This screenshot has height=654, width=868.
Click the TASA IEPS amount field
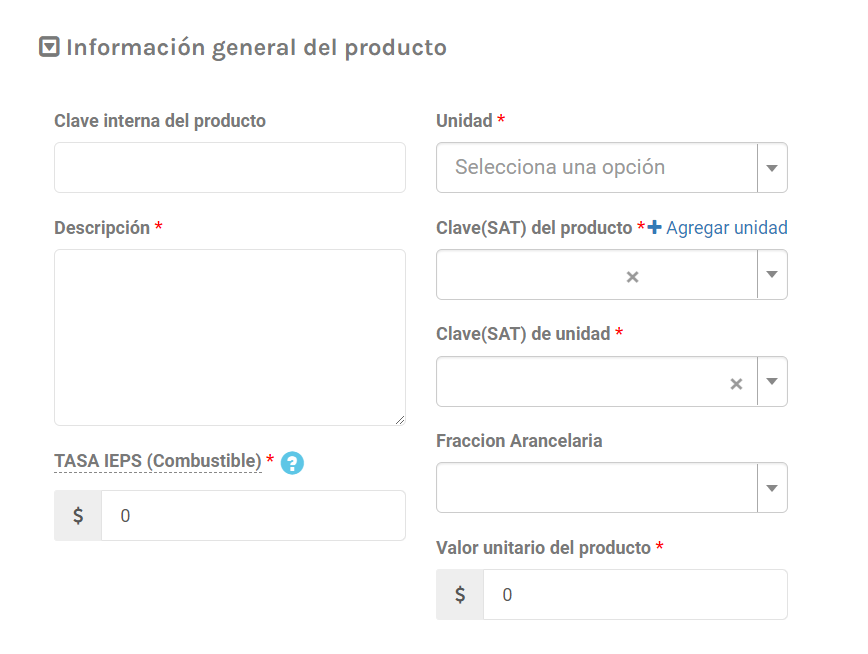click(253, 516)
